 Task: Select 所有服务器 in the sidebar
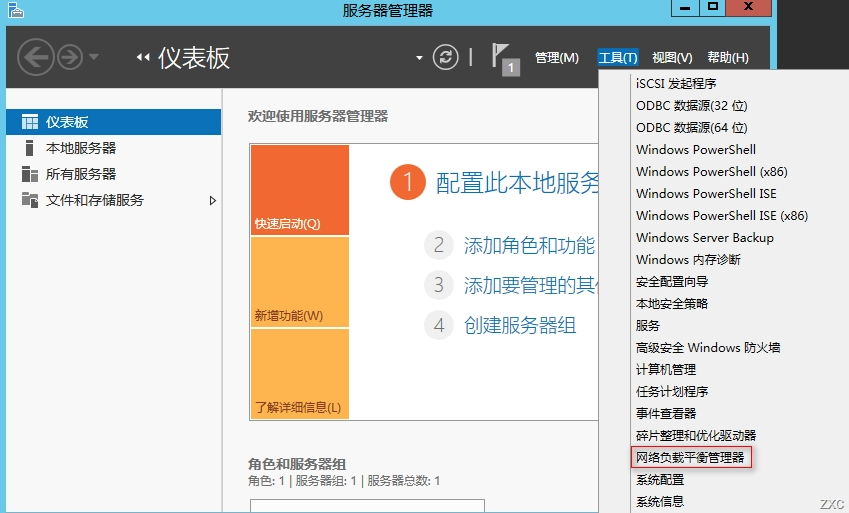113,174
